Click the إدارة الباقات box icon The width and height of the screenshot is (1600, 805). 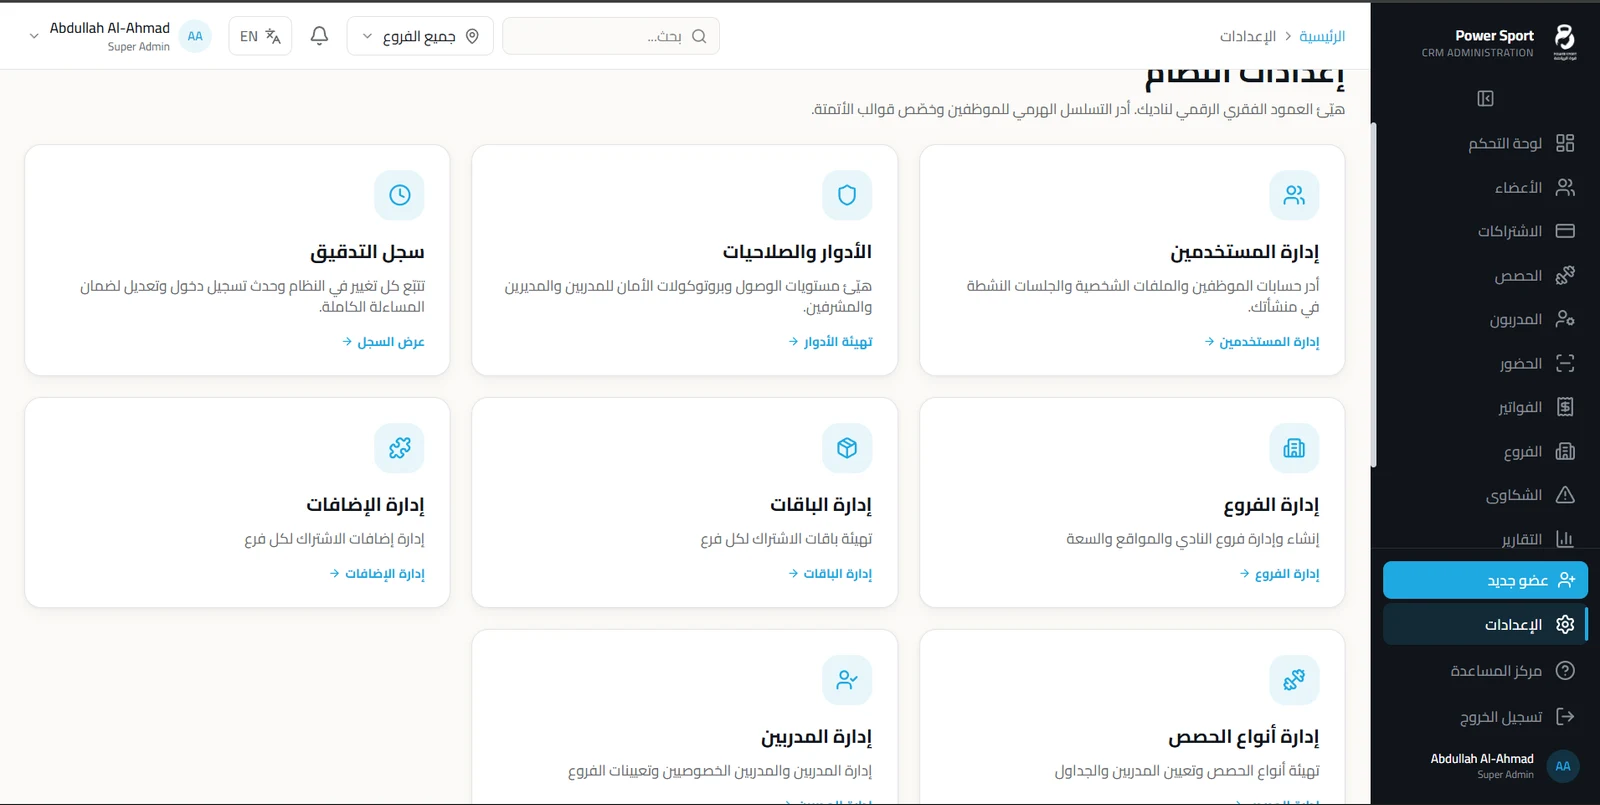pyautogui.click(x=847, y=448)
